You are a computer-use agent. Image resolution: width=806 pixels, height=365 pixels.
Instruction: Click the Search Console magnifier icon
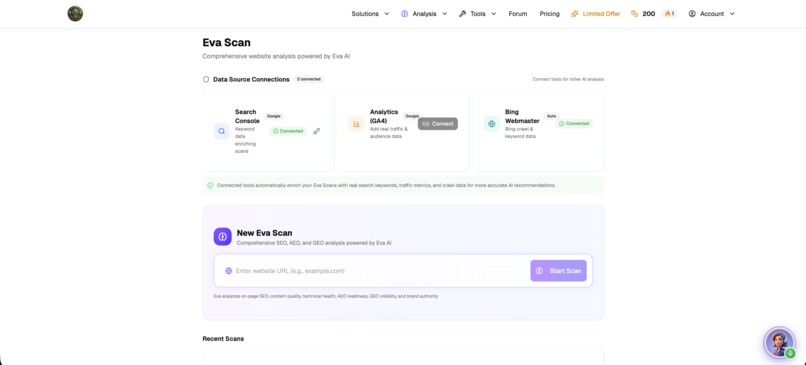pyautogui.click(x=222, y=131)
